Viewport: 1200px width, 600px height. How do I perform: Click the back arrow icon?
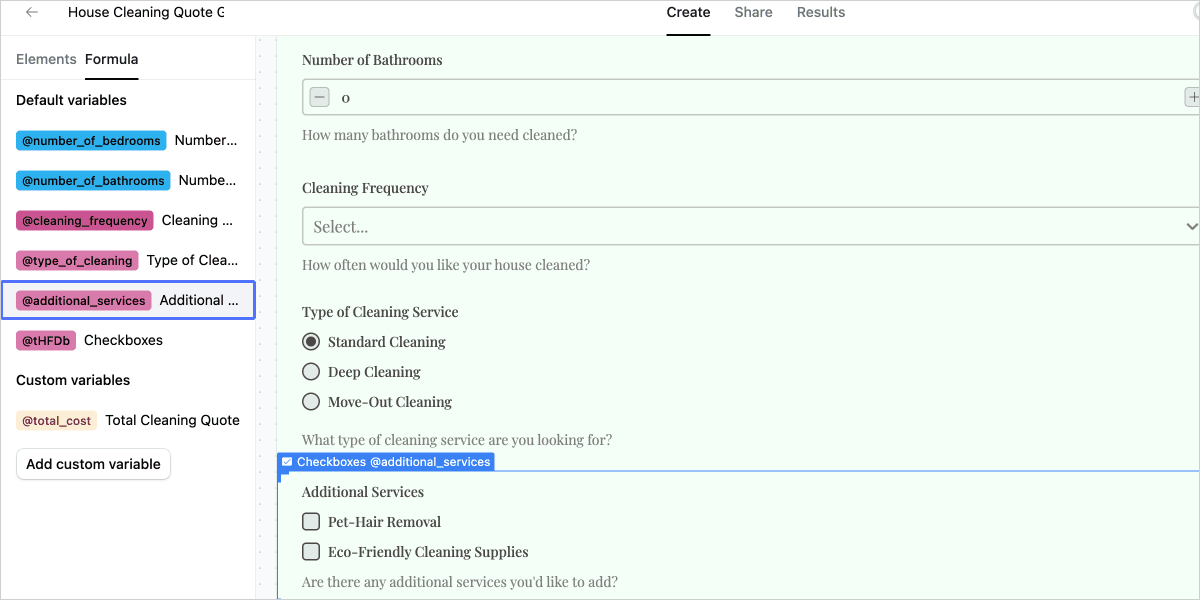click(32, 13)
